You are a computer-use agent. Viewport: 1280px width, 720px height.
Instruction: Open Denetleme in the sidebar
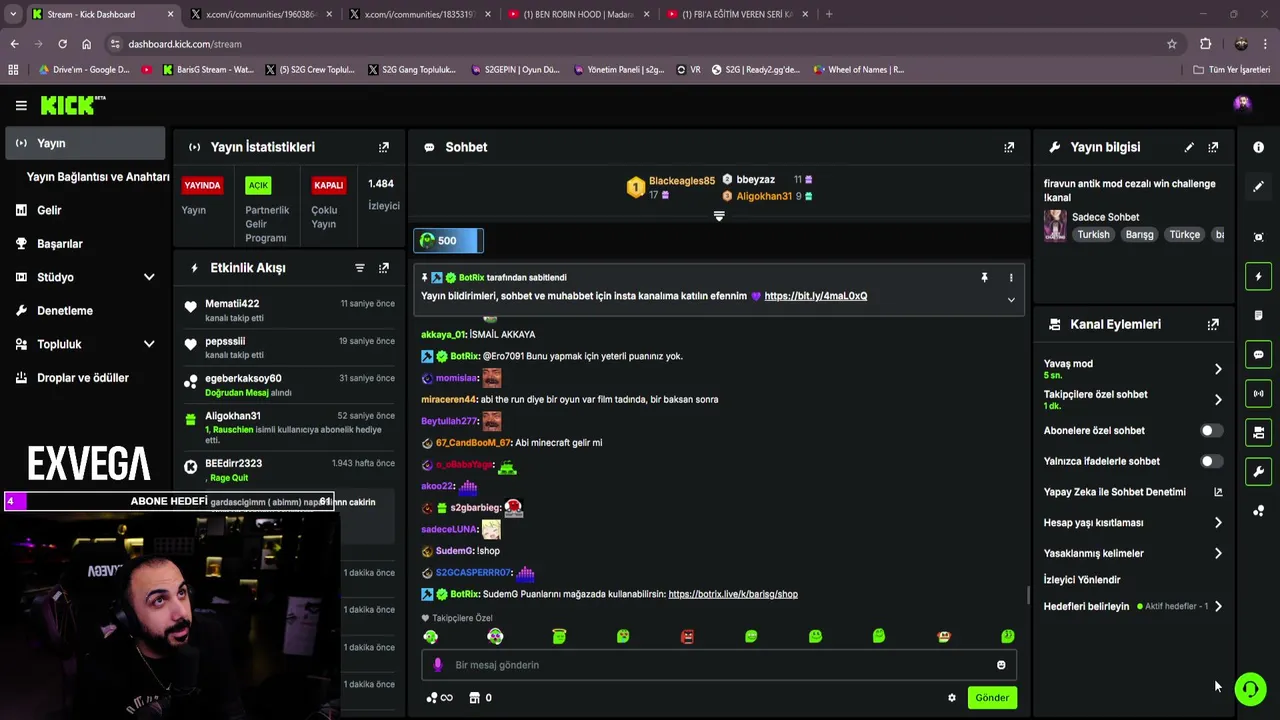pos(65,311)
